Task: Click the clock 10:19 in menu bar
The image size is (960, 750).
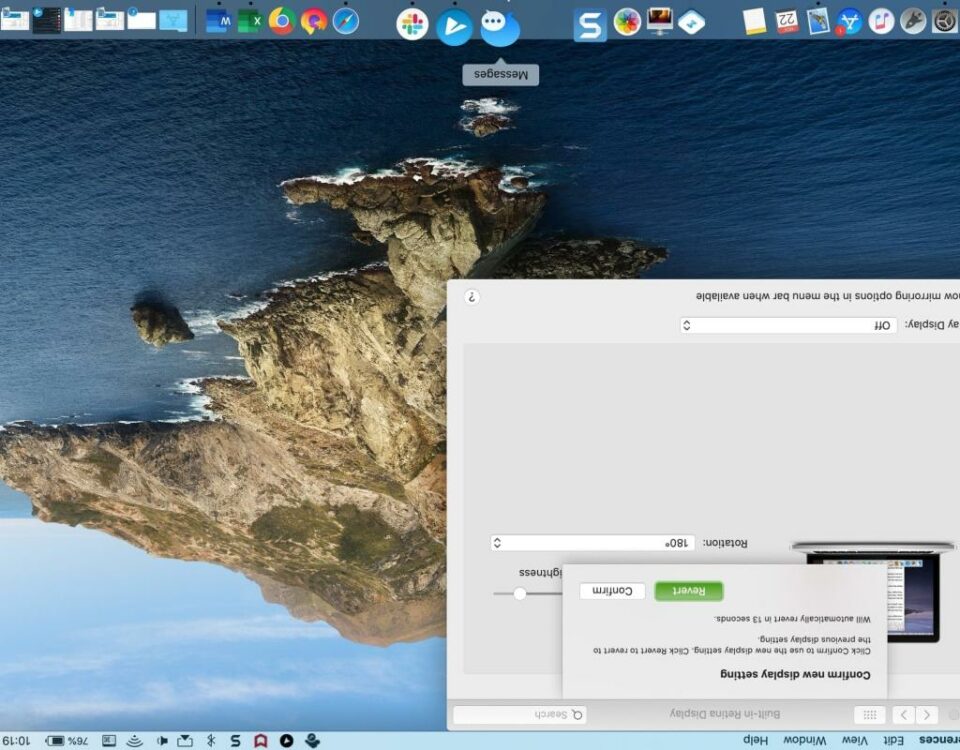Action: coord(16,741)
